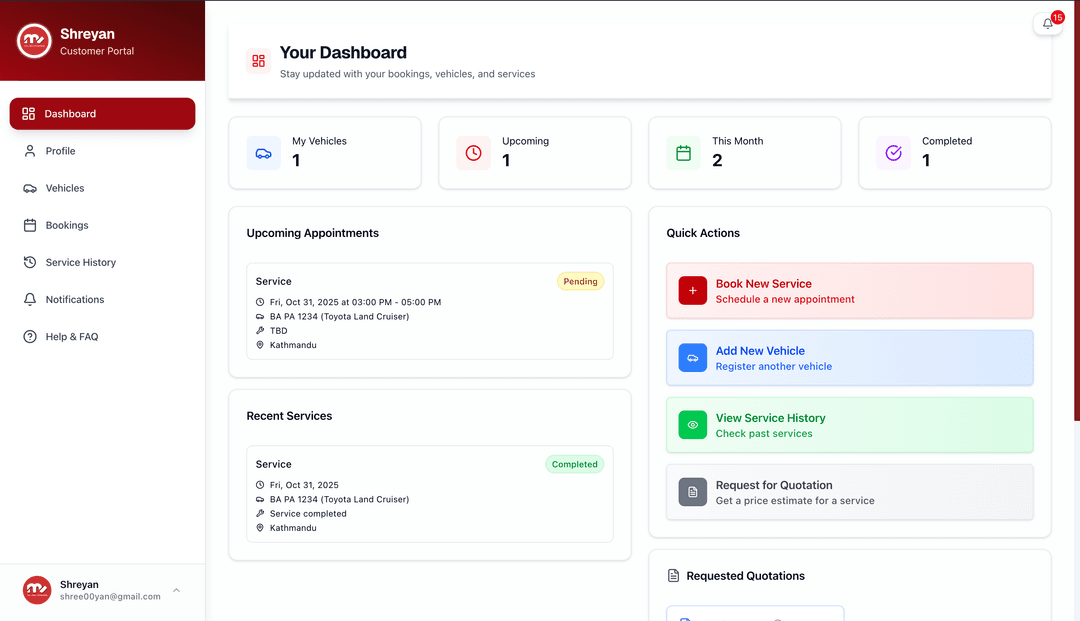Click the red plus icon for Book New Service
This screenshot has width=1080, height=621.
coord(692,291)
